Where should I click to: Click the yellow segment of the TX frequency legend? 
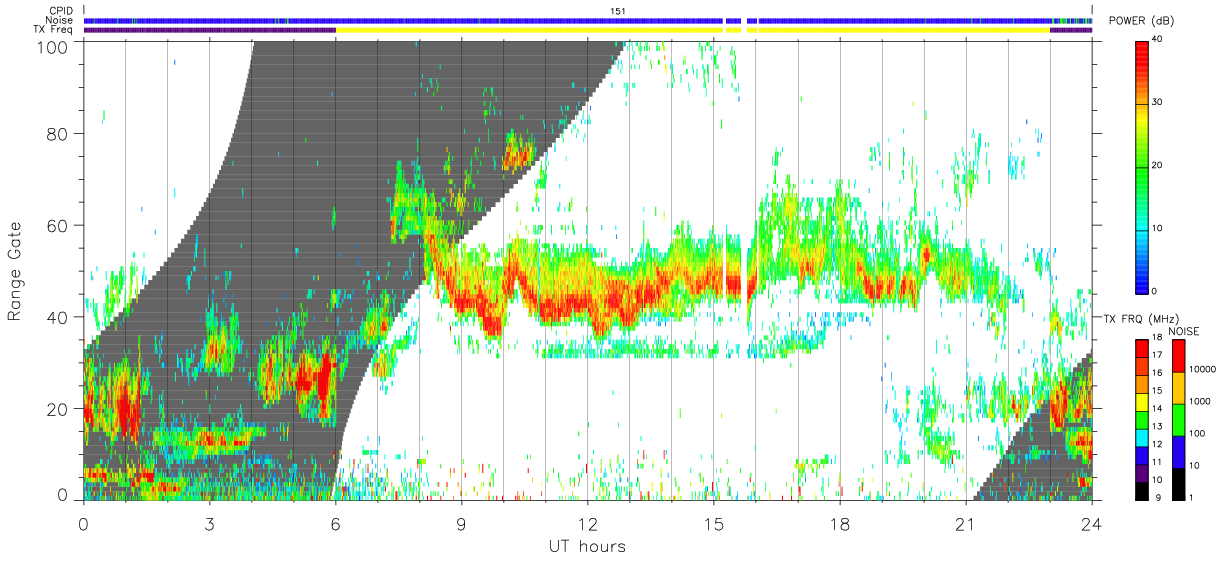(x=1142, y=400)
